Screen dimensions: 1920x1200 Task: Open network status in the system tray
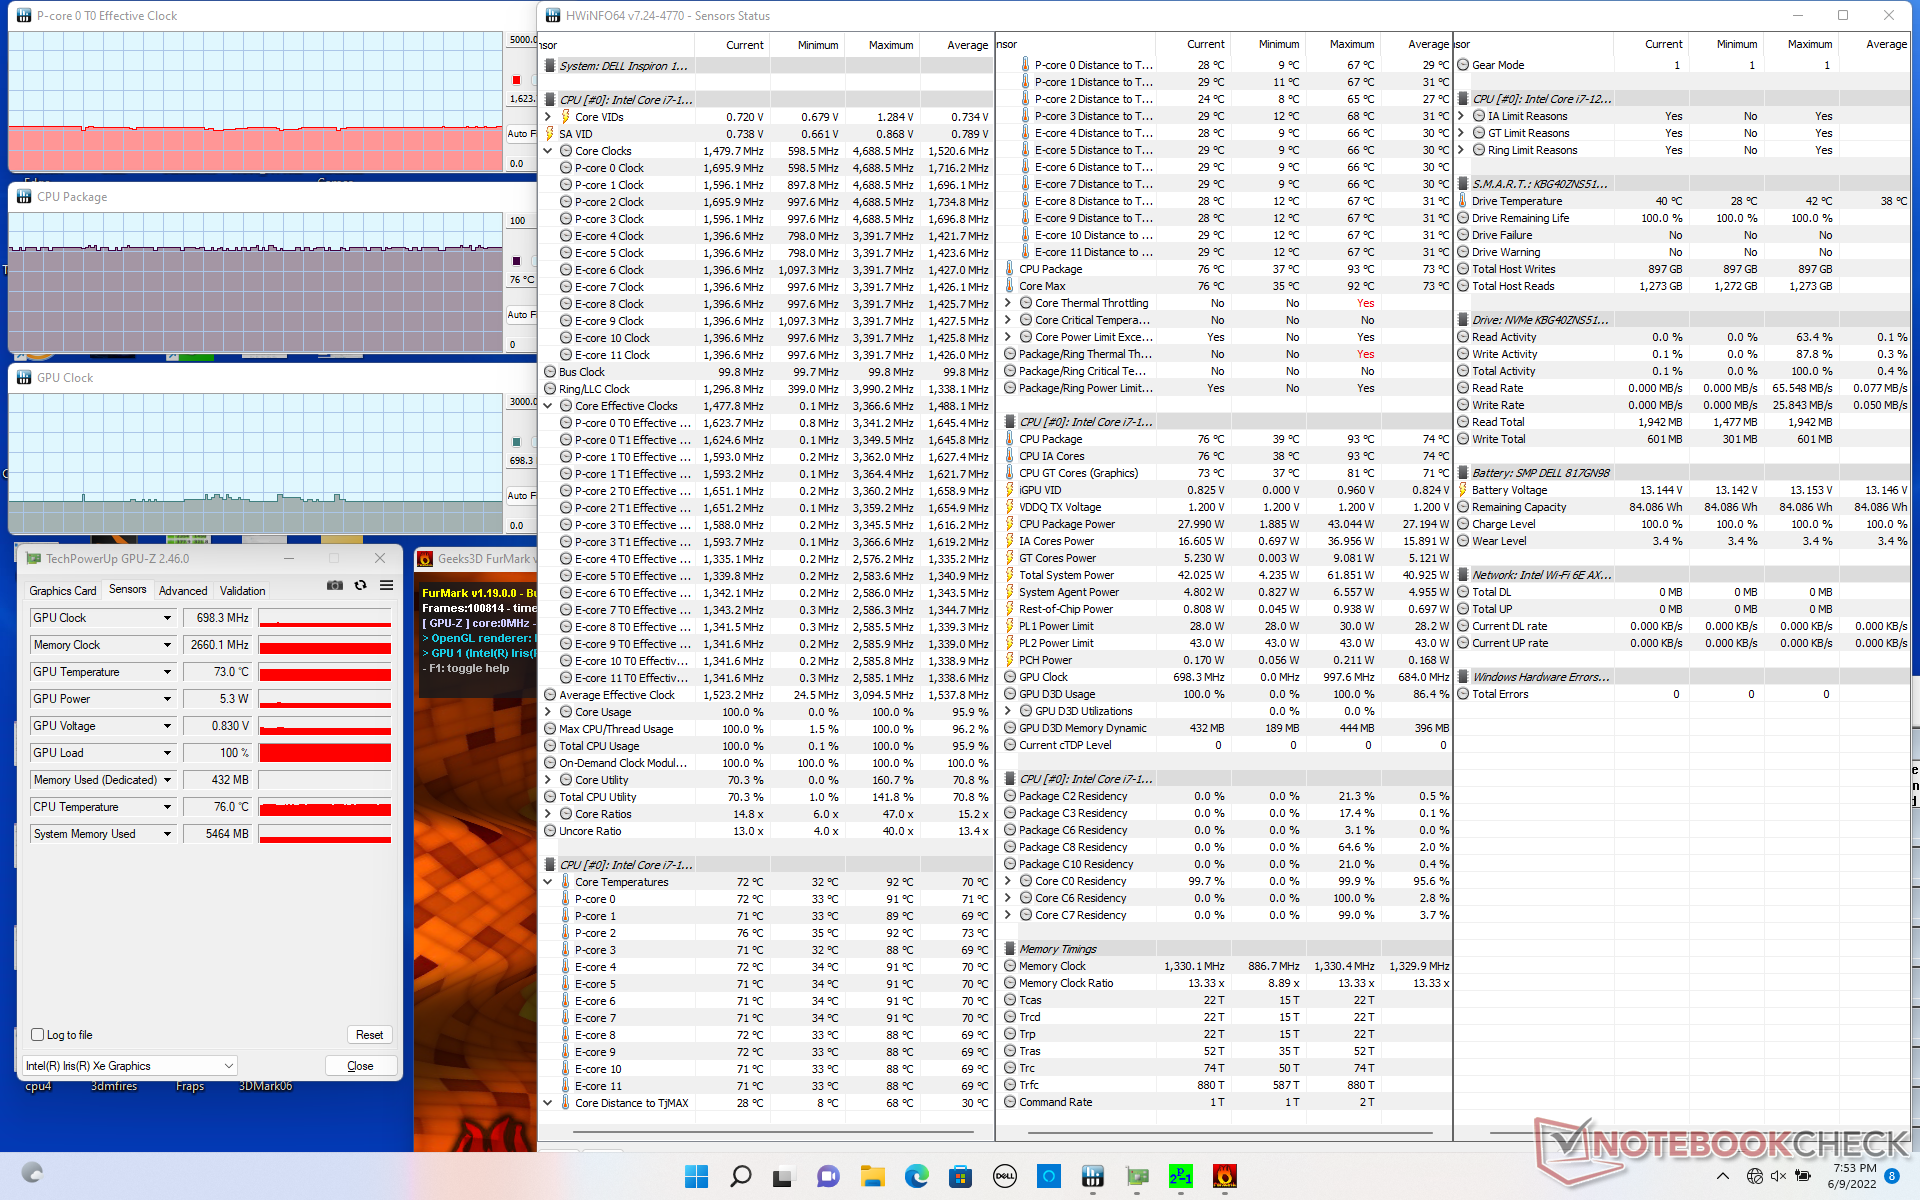(x=1754, y=1176)
